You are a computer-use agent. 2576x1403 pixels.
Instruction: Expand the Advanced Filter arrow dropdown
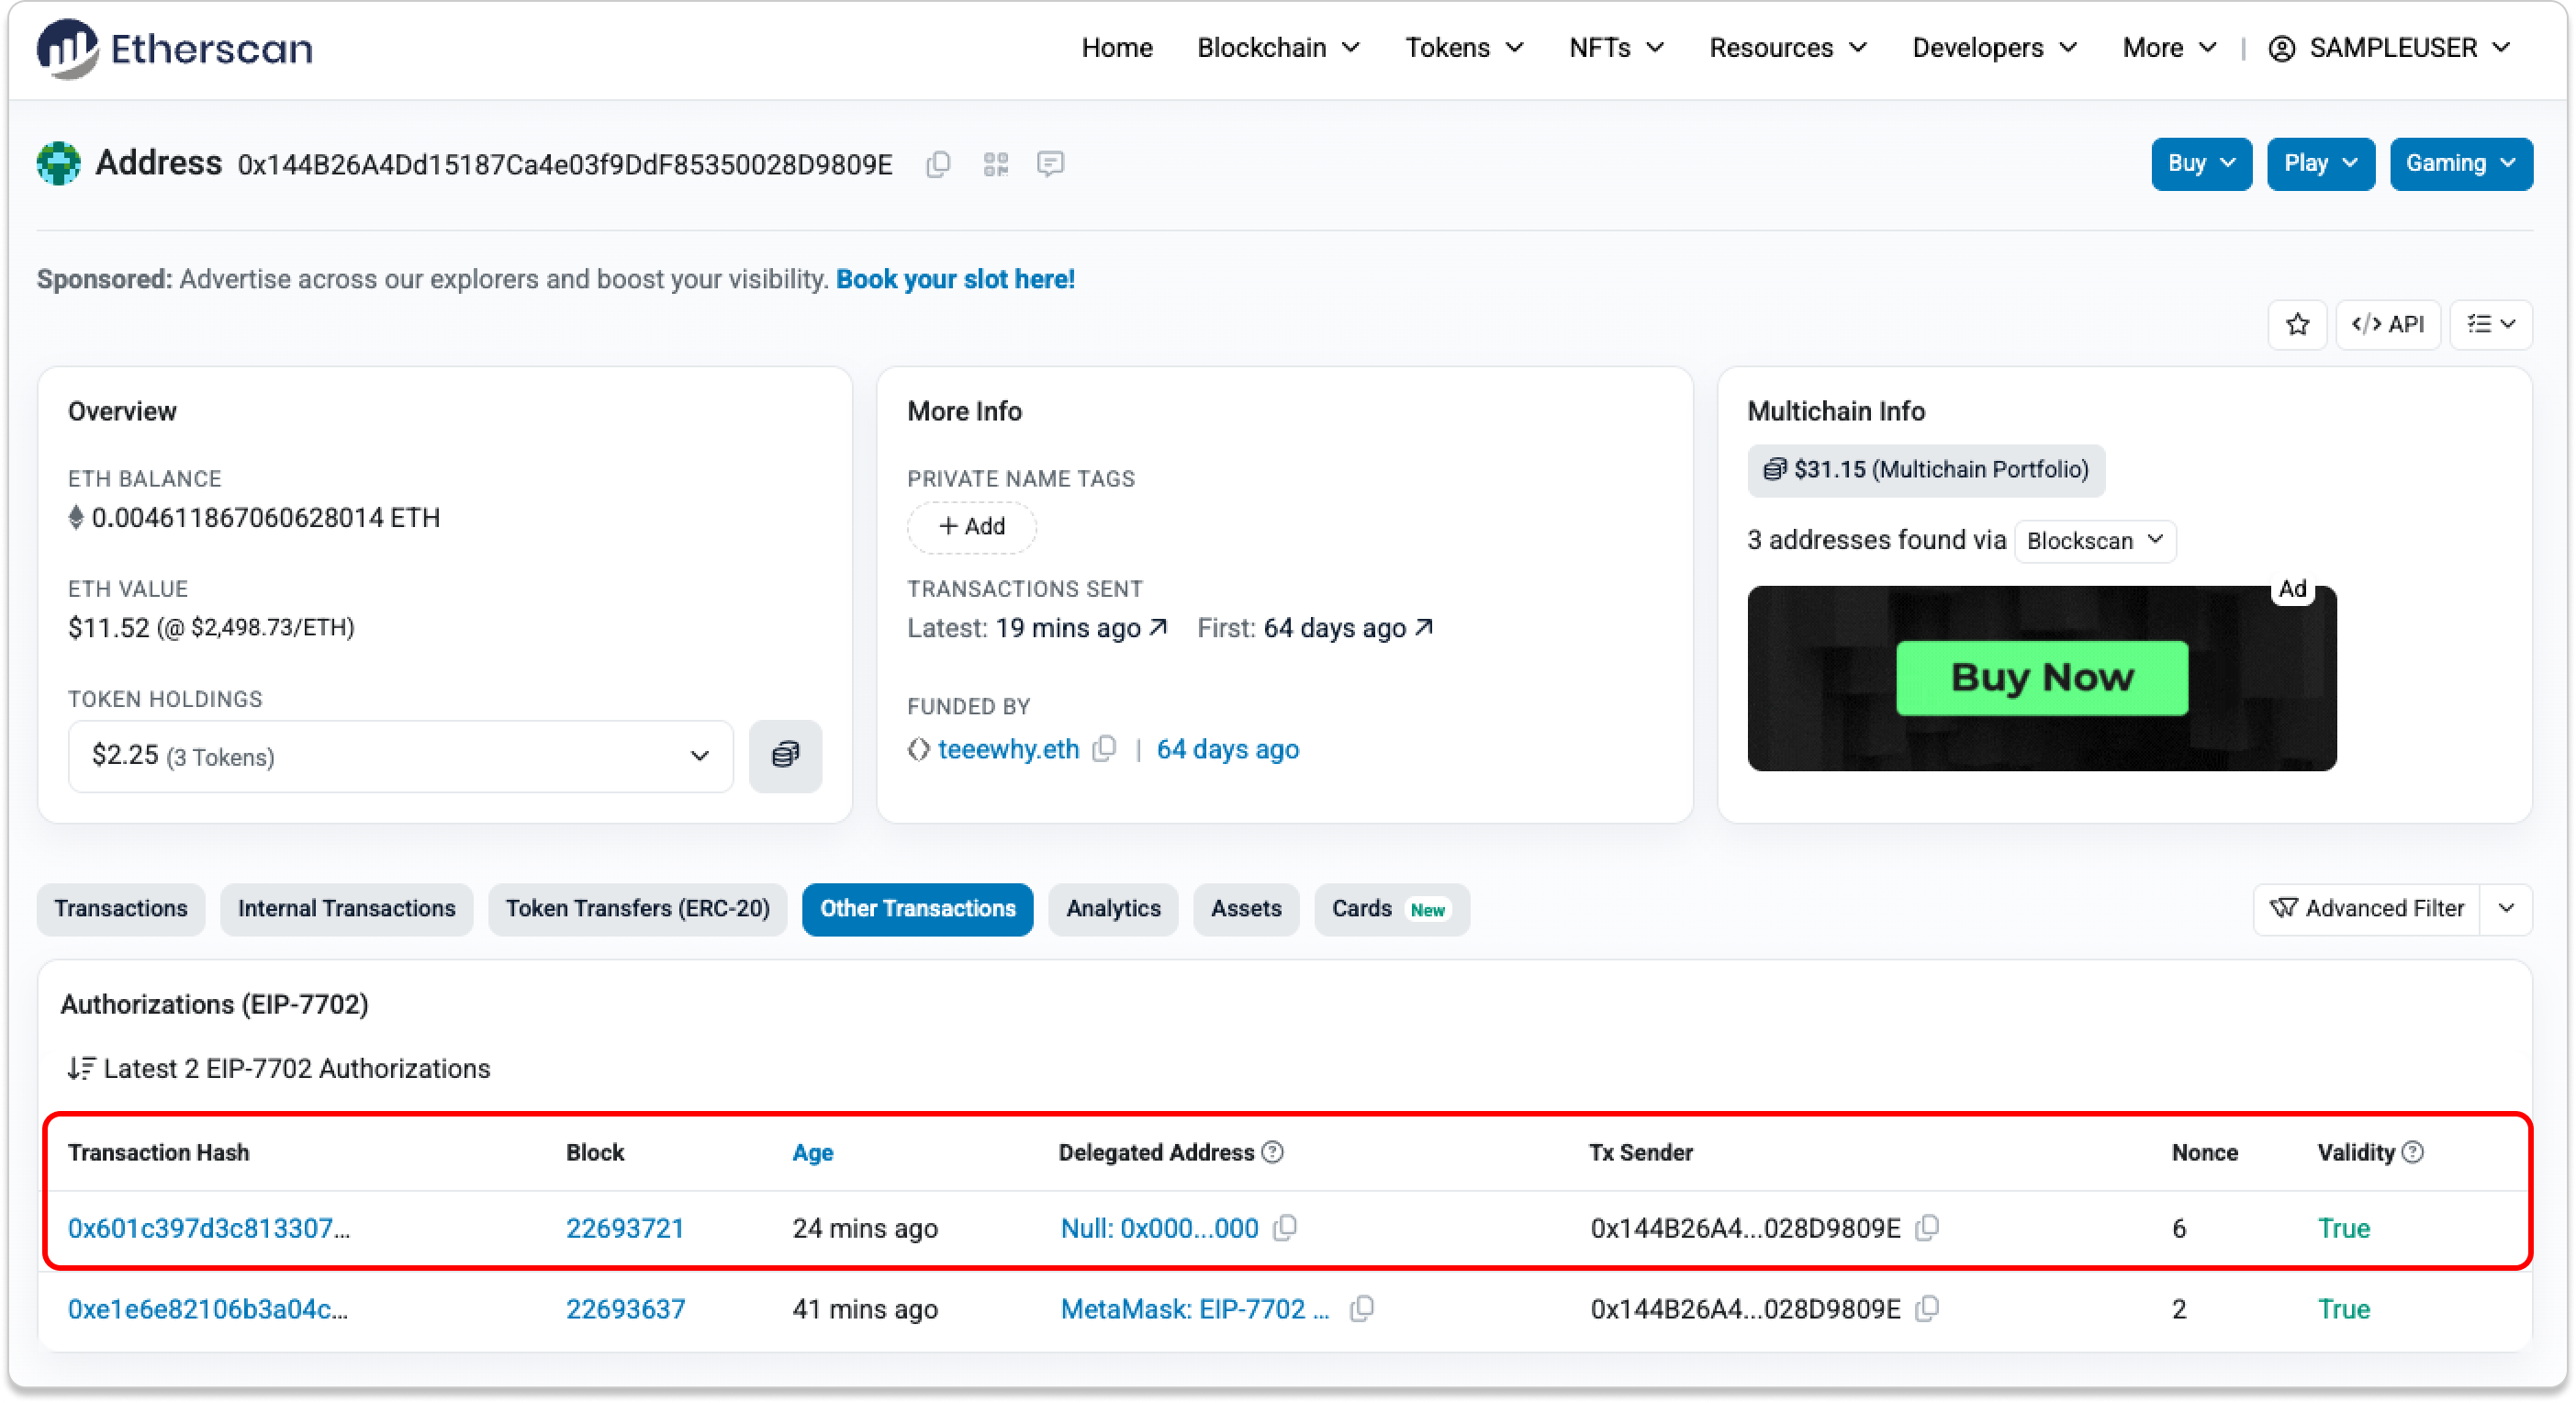(2506, 909)
